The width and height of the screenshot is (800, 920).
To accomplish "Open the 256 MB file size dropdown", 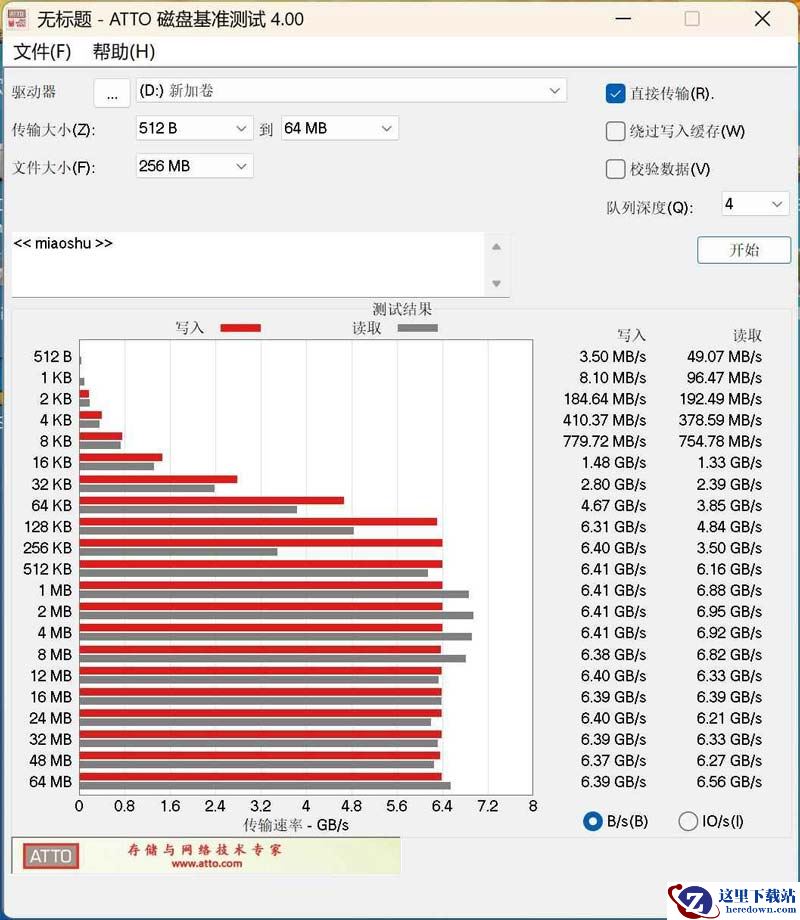I will click(194, 166).
